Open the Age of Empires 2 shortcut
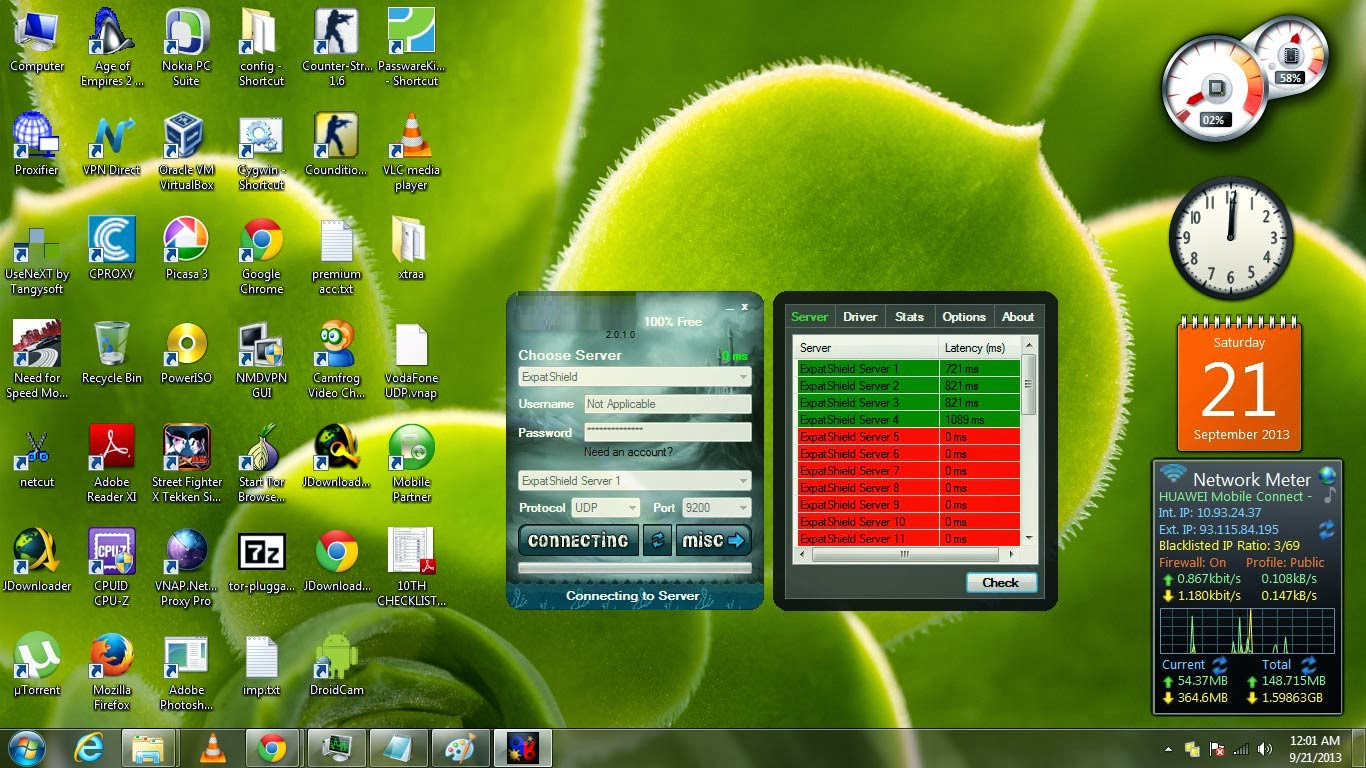Image resolution: width=1366 pixels, height=768 pixels. (x=112, y=47)
